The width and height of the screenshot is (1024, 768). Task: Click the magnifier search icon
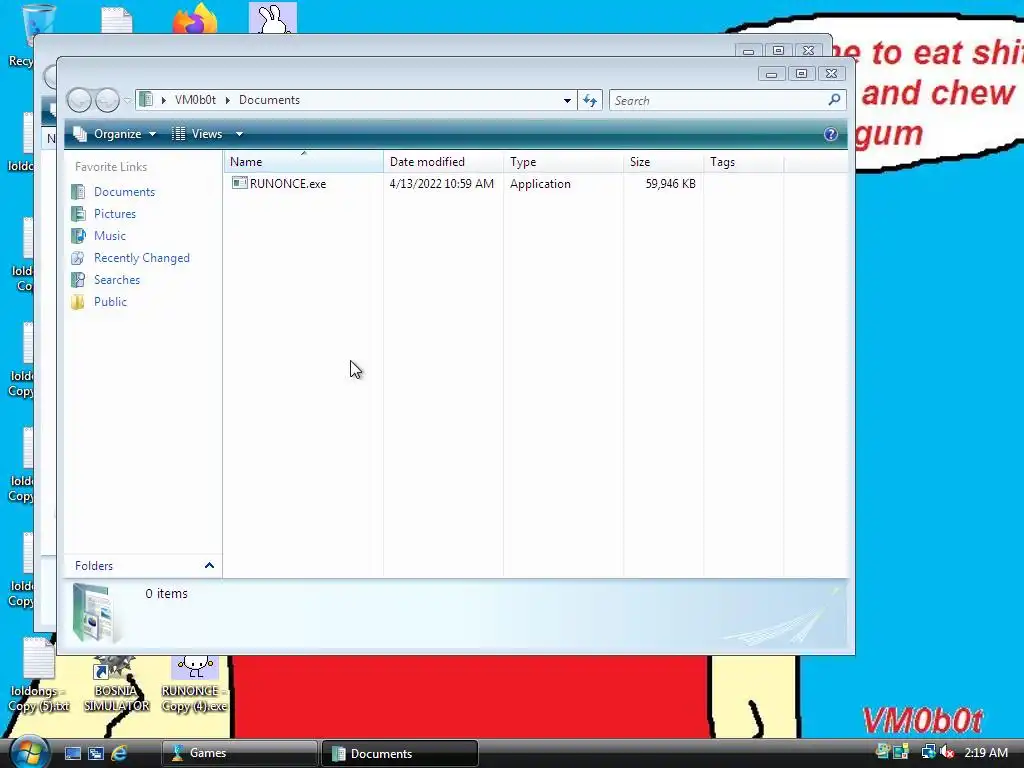(x=834, y=100)
